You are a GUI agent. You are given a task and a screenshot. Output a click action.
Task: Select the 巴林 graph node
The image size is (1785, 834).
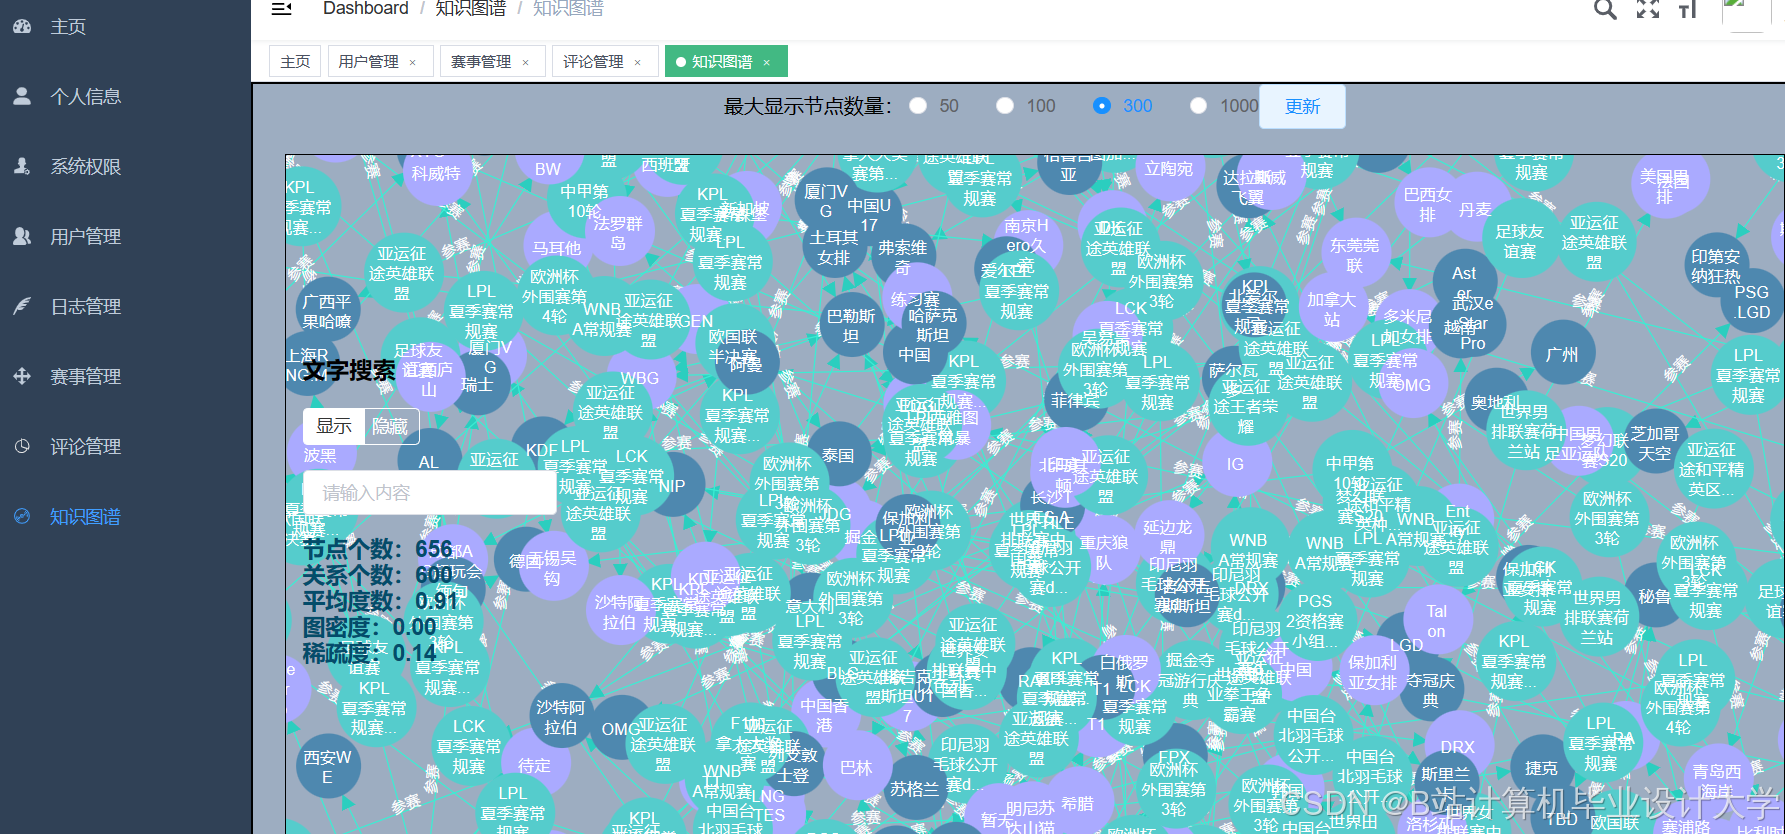[856, 767]
